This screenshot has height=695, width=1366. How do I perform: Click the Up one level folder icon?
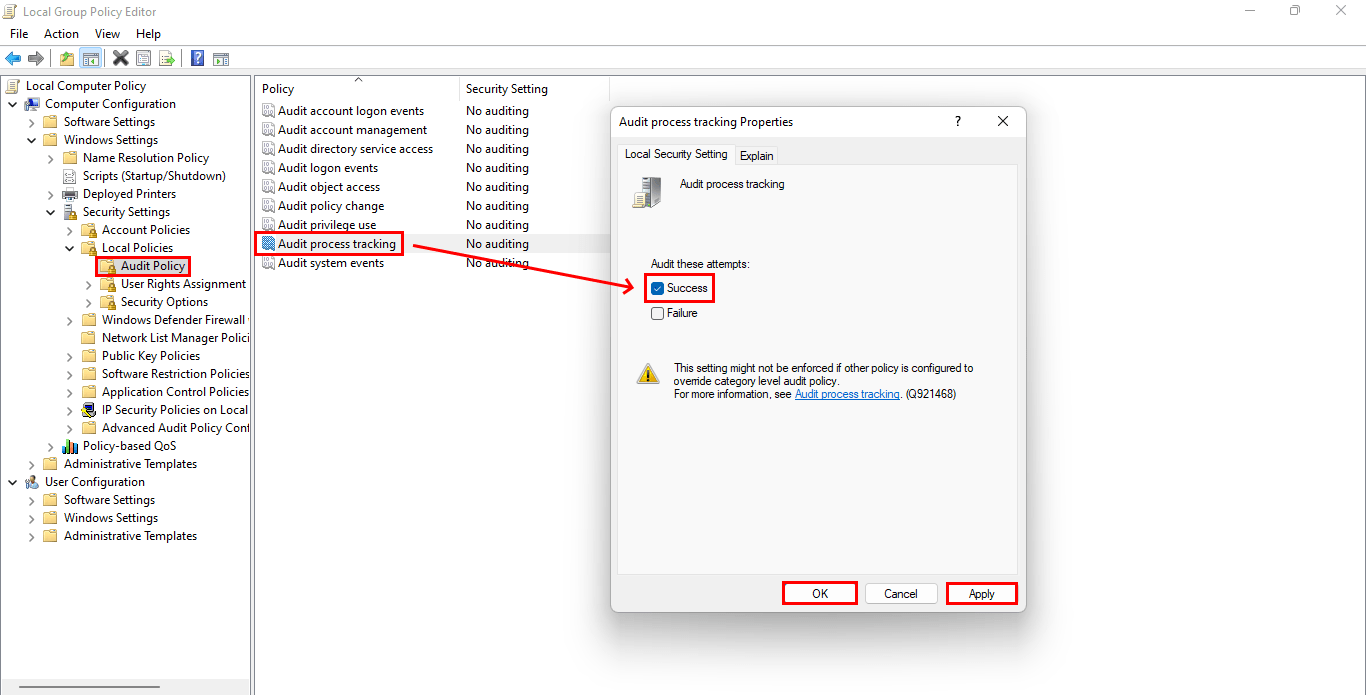point(66,57)
